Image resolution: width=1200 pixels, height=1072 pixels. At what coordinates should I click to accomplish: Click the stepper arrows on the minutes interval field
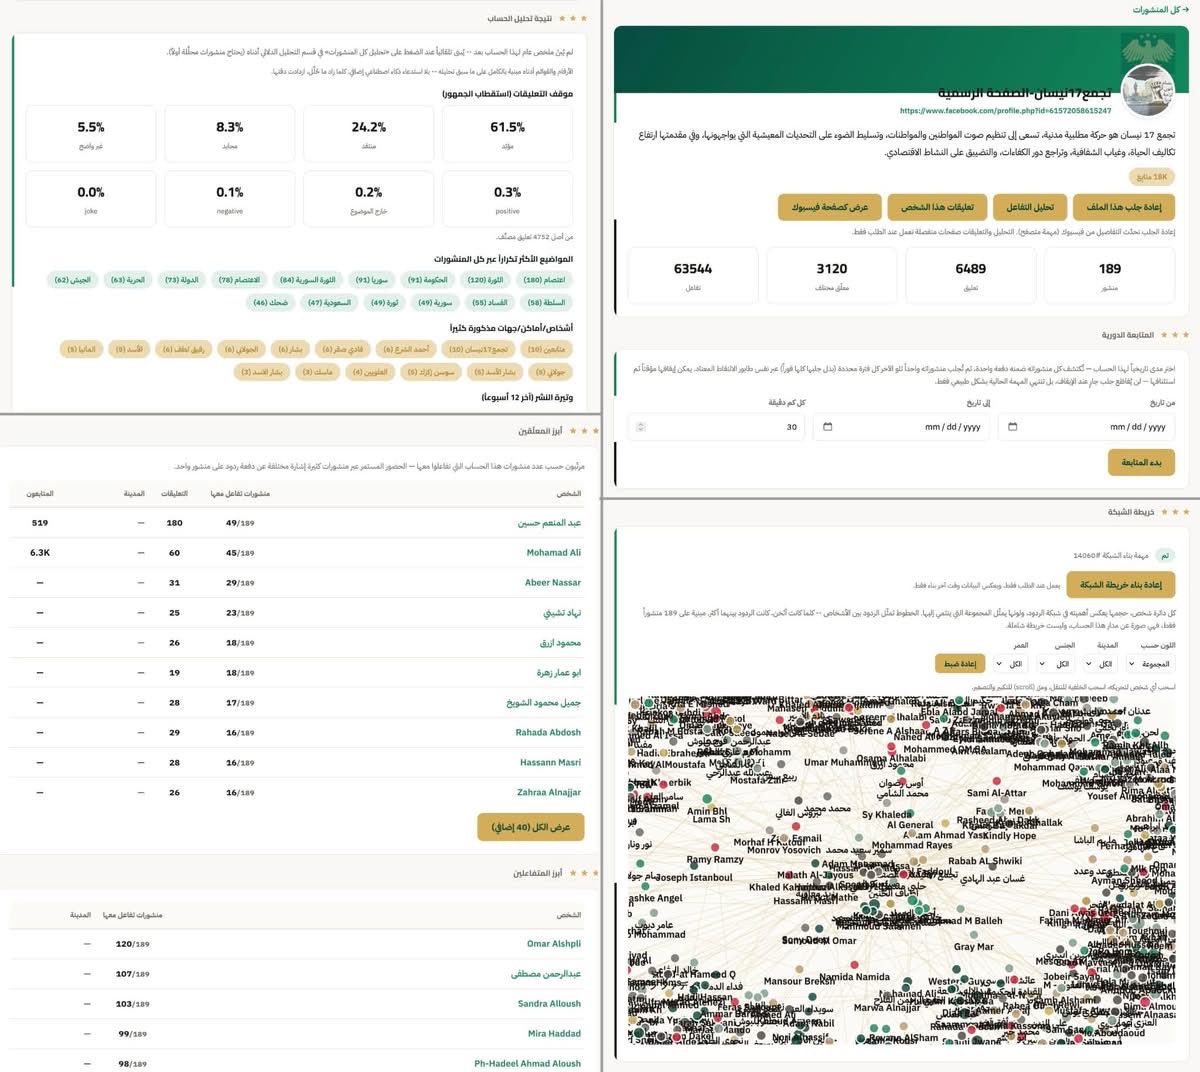[641, 427]
